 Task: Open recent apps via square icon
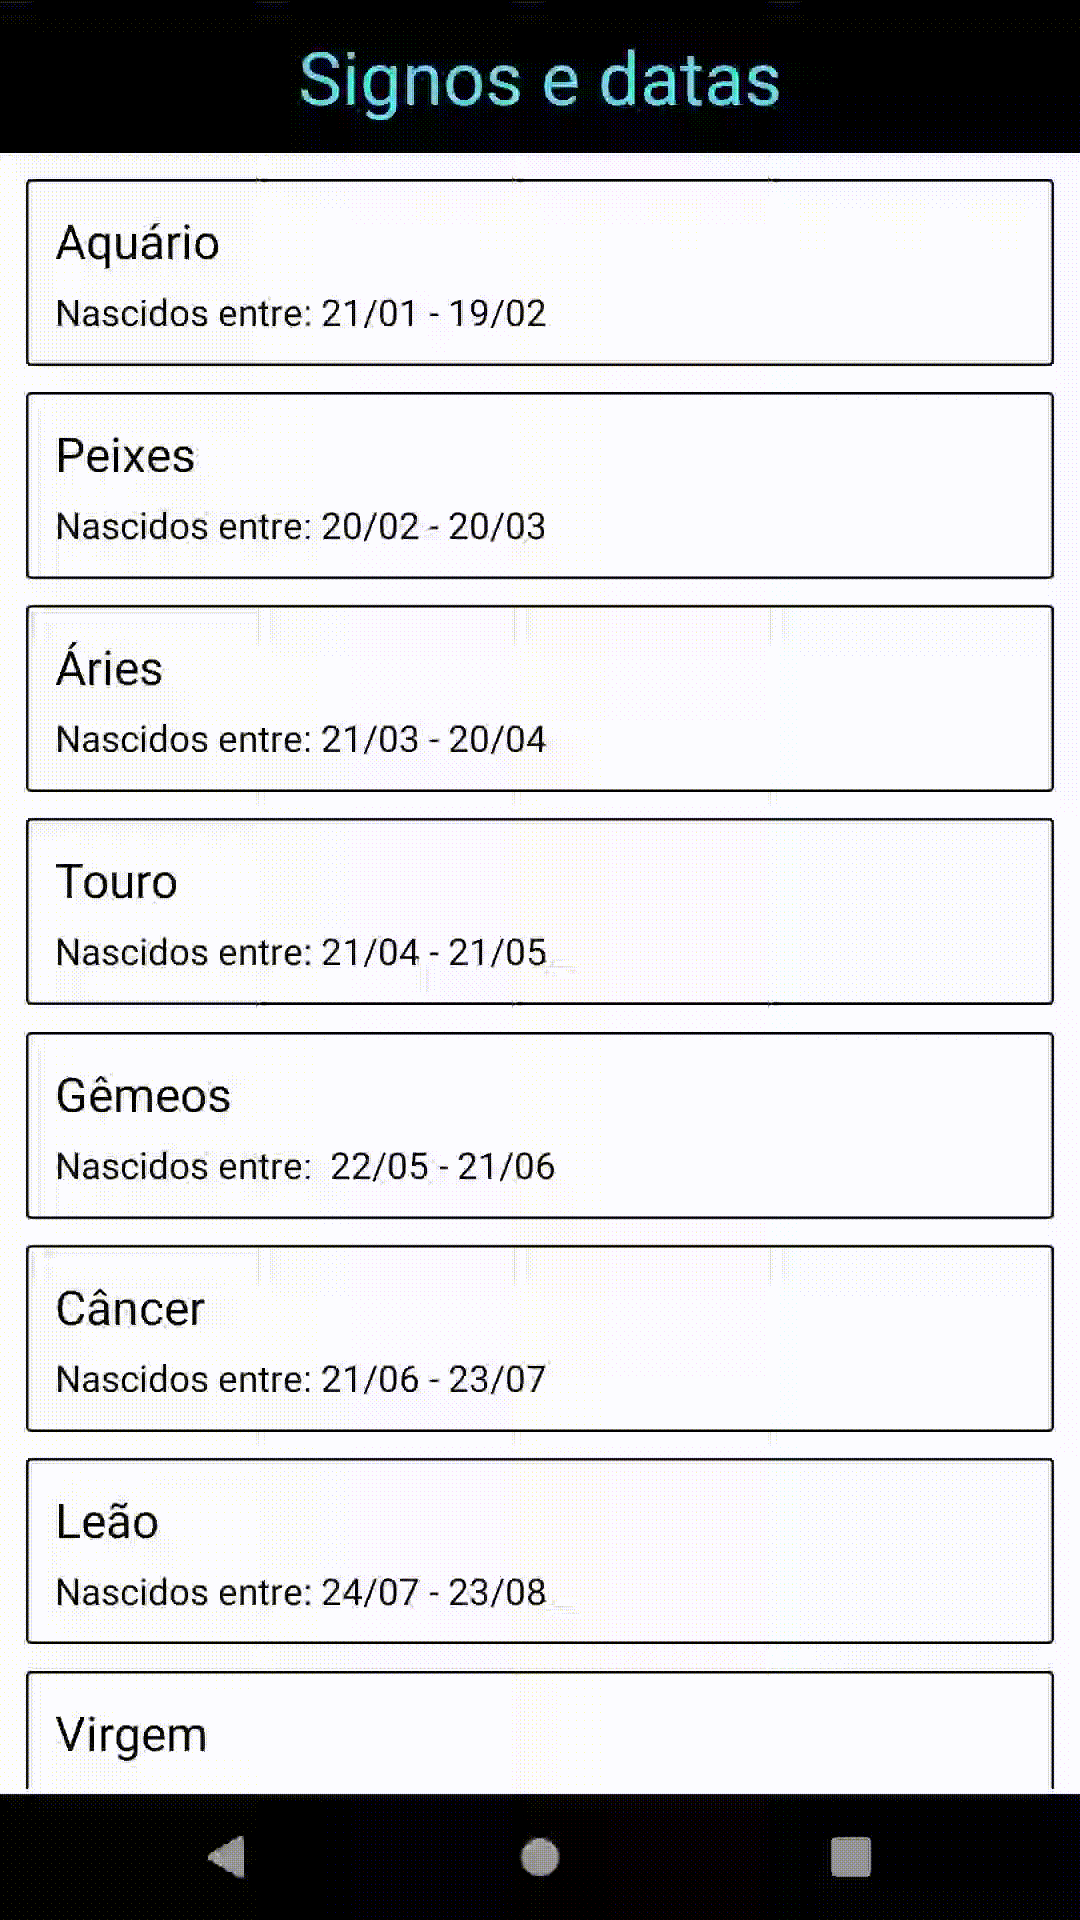click(850, 1857)
